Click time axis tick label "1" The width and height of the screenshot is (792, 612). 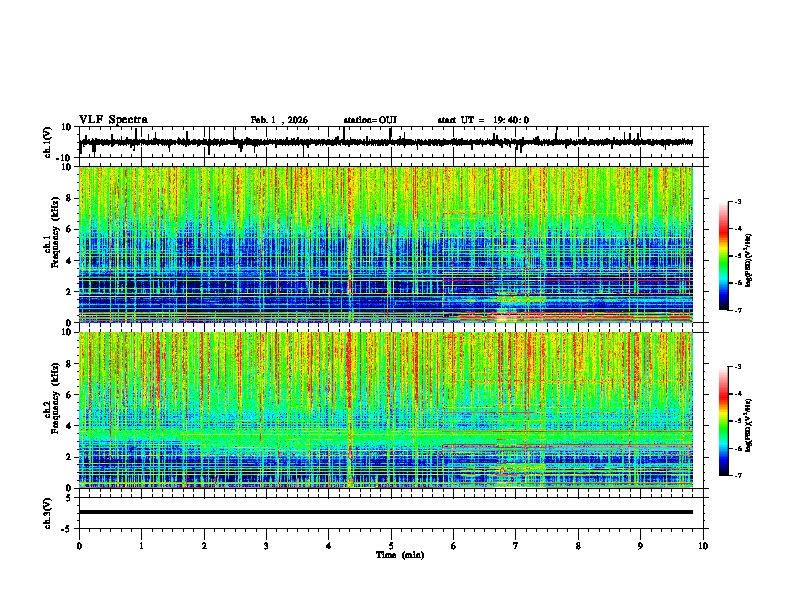pyautogui.click(x=141, y=546)
